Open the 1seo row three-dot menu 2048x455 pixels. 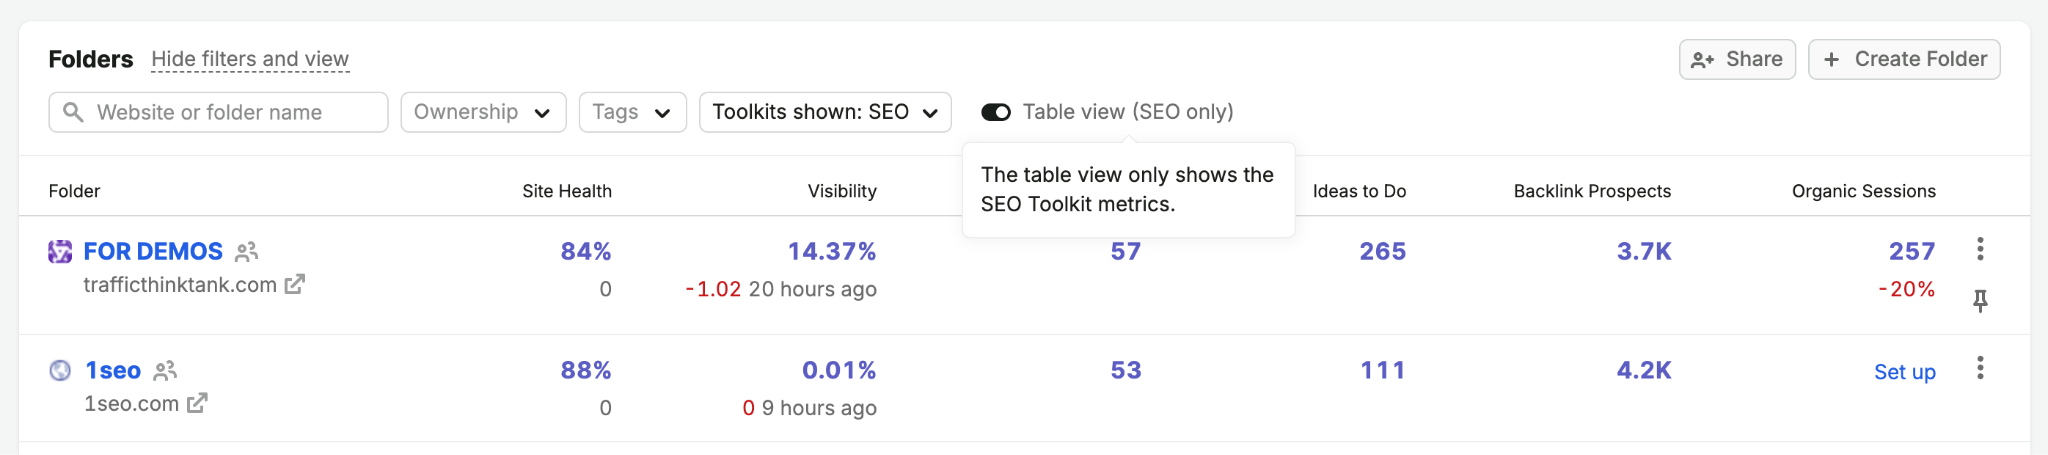1980,368
